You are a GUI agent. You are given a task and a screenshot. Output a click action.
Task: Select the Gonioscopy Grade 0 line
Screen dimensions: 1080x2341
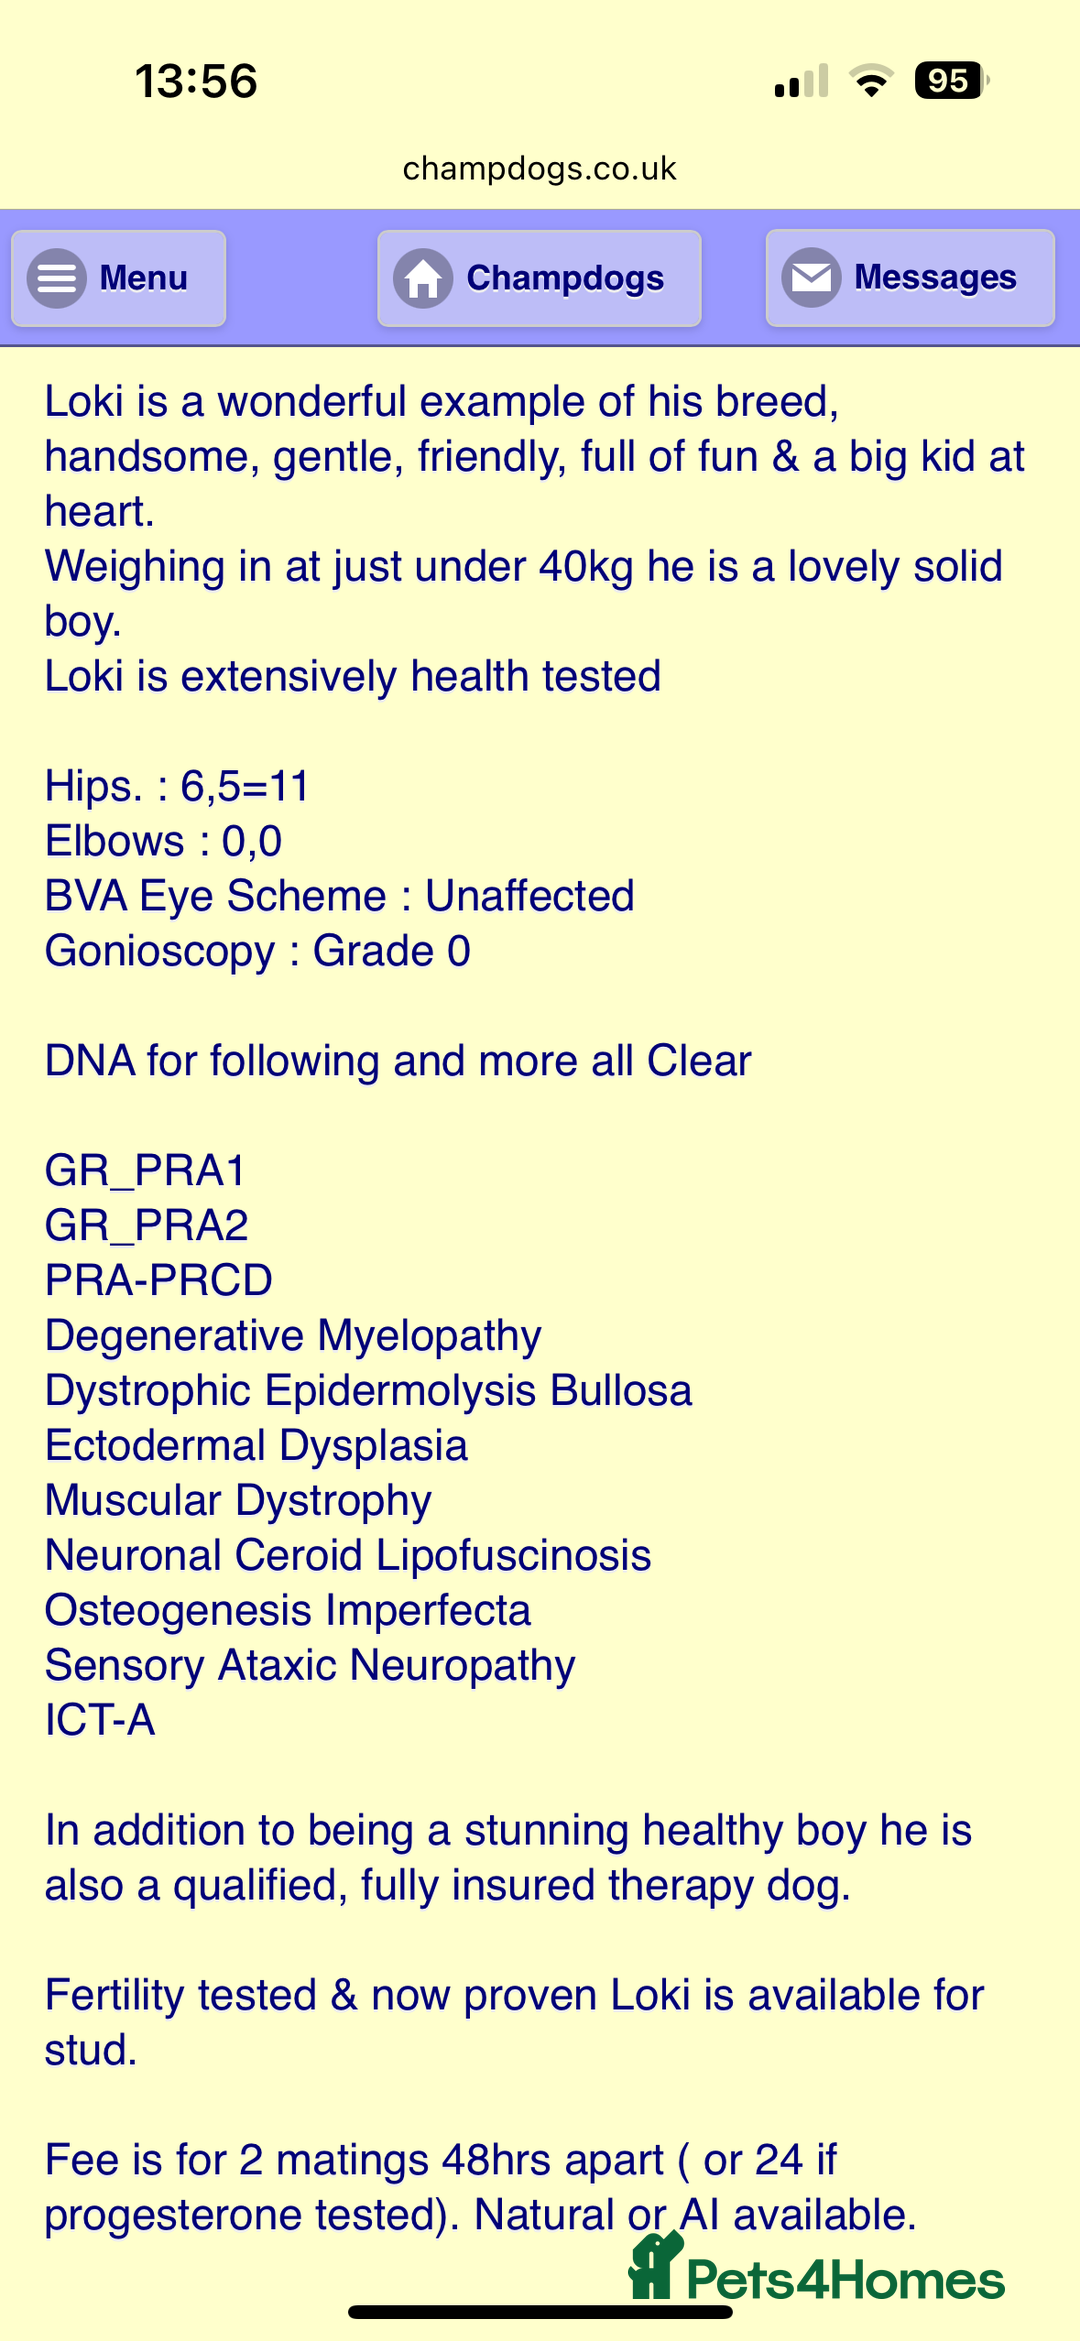(x=258, y=951)
